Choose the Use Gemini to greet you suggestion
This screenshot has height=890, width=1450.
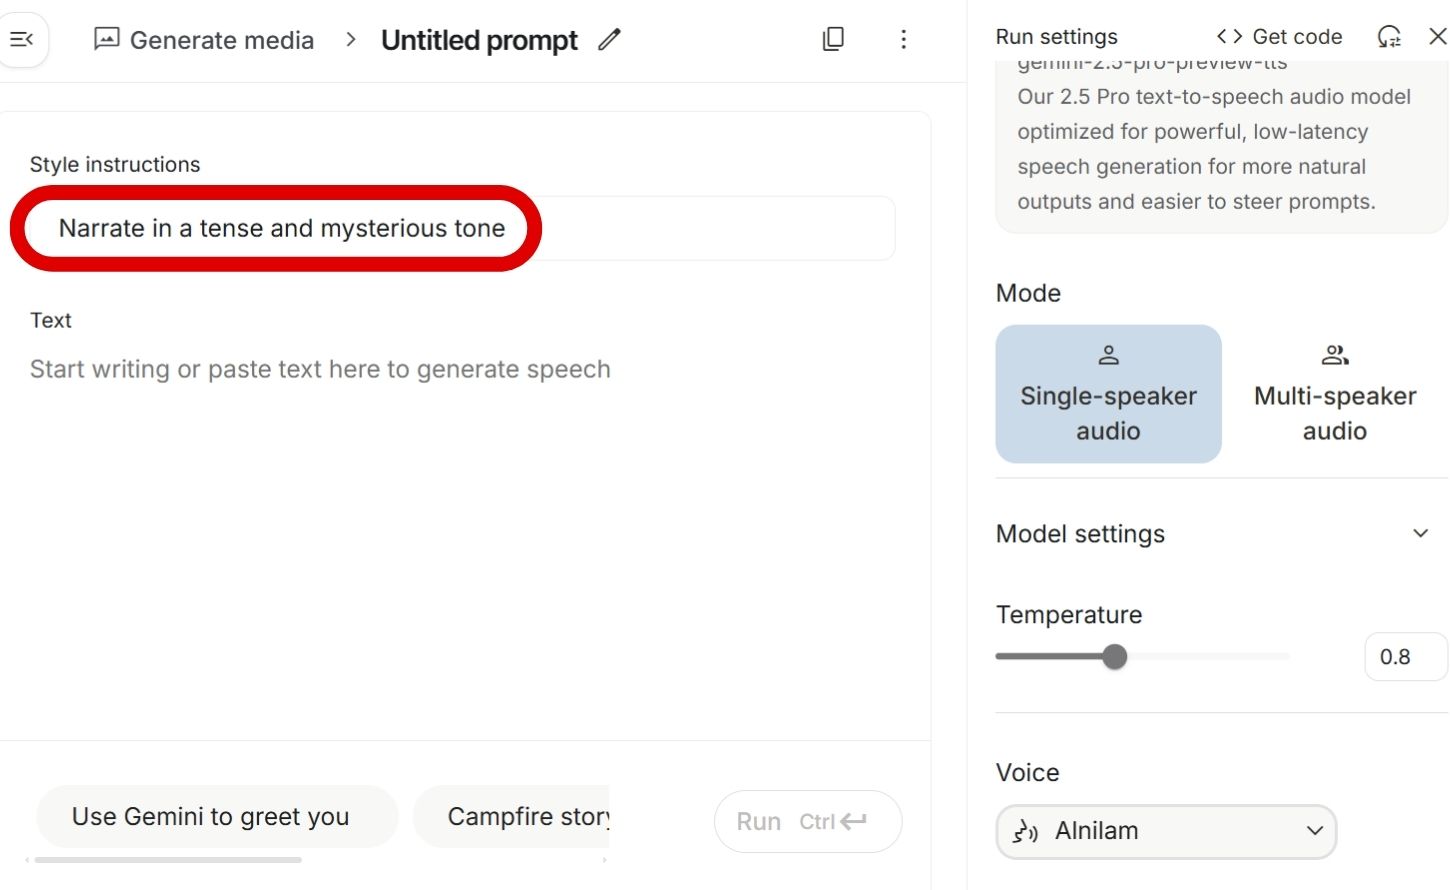click(210, 817)
